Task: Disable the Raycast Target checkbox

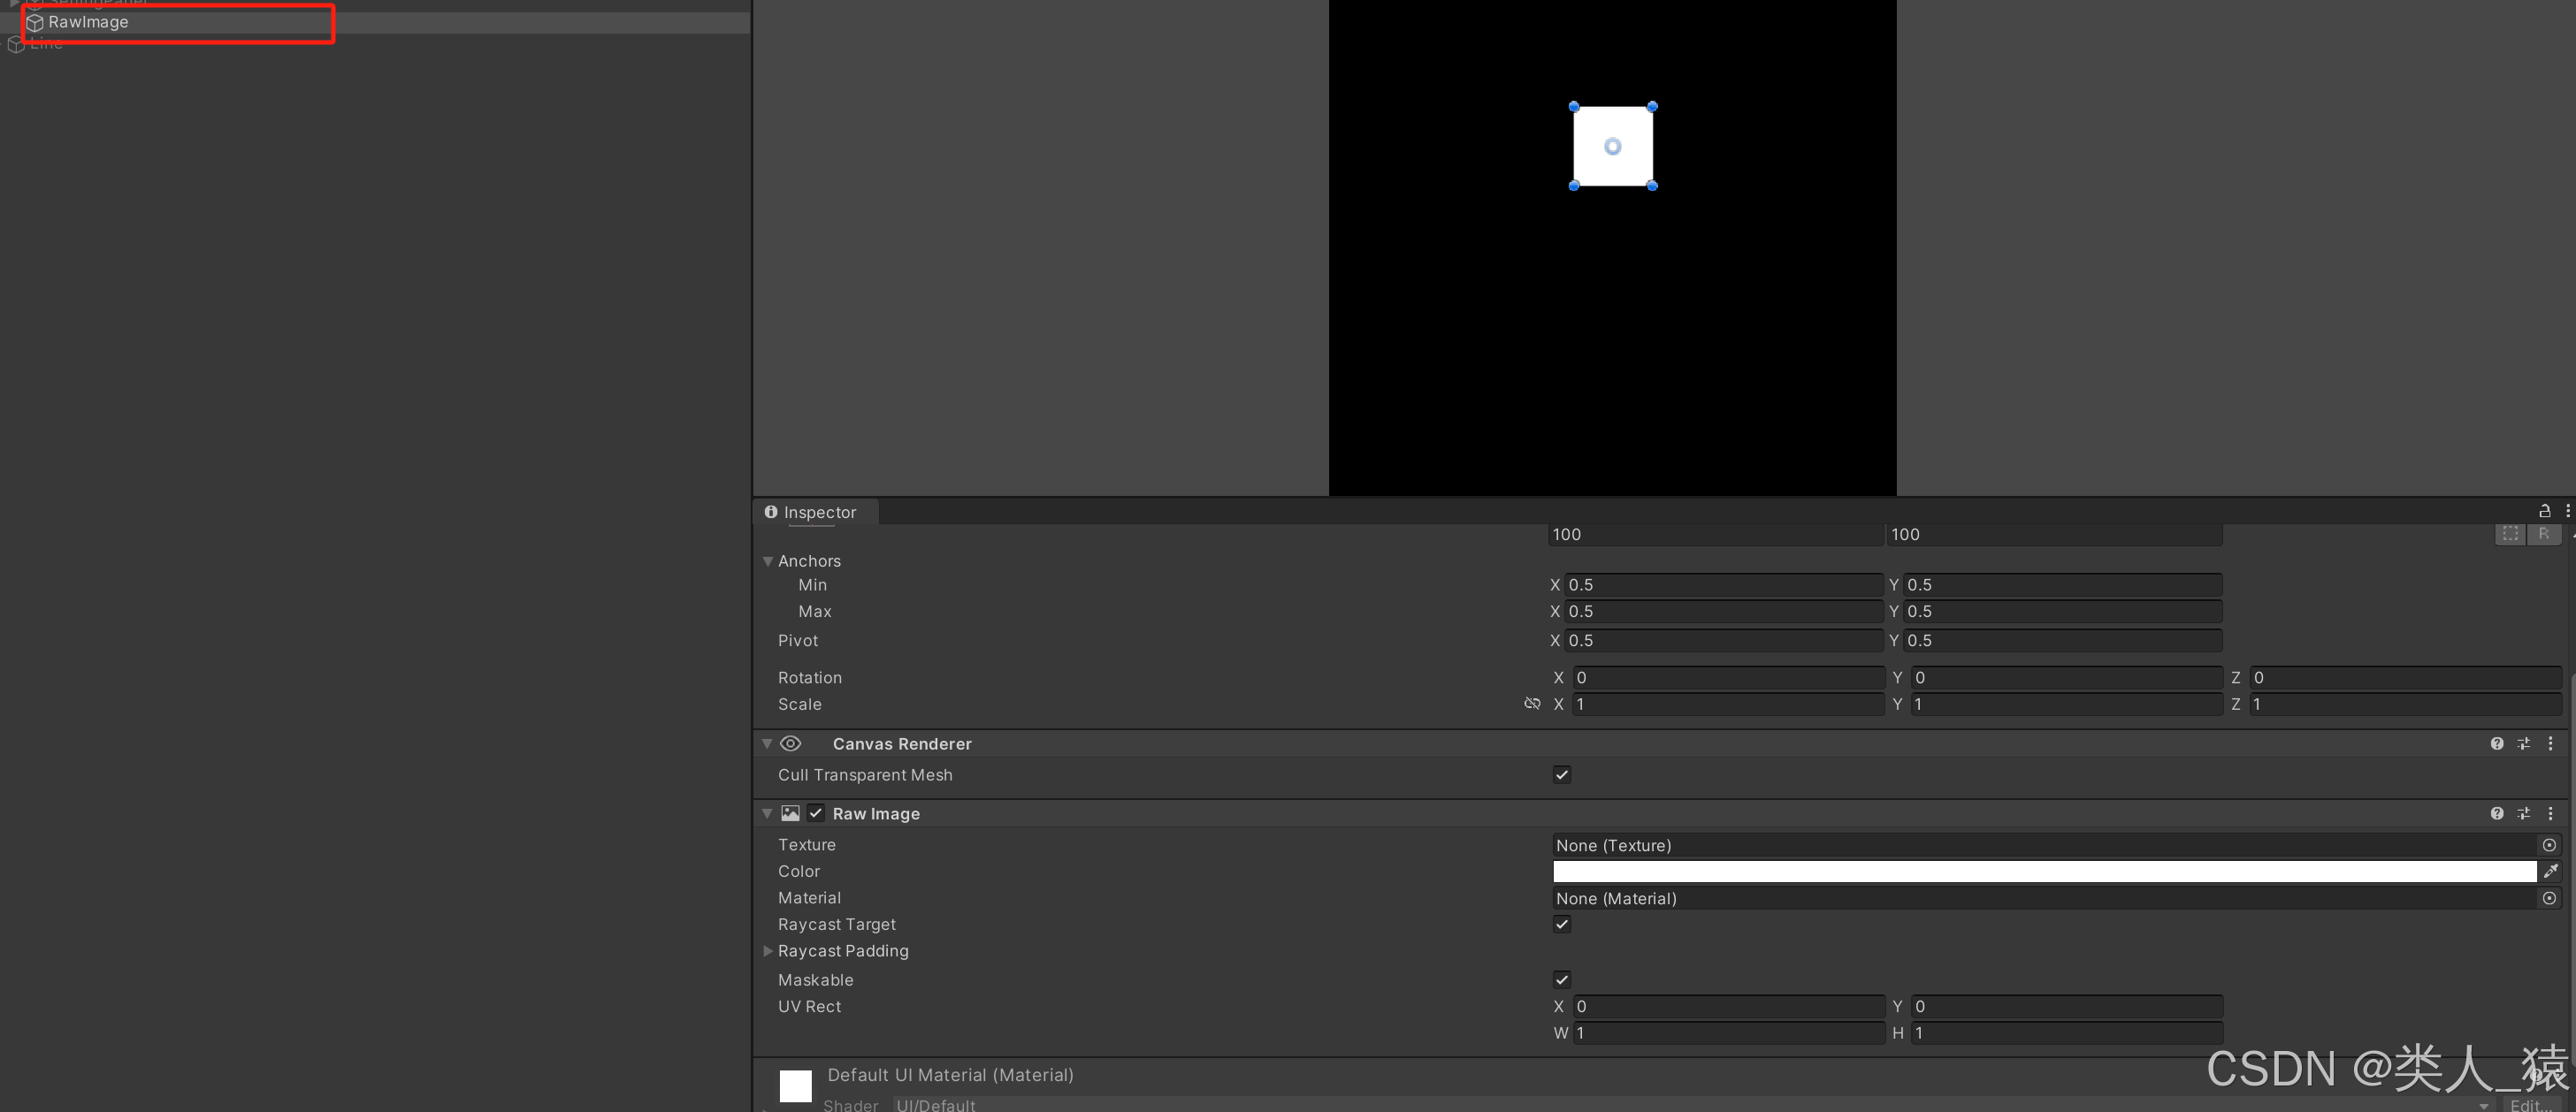Action: [x=1561, y=924]
